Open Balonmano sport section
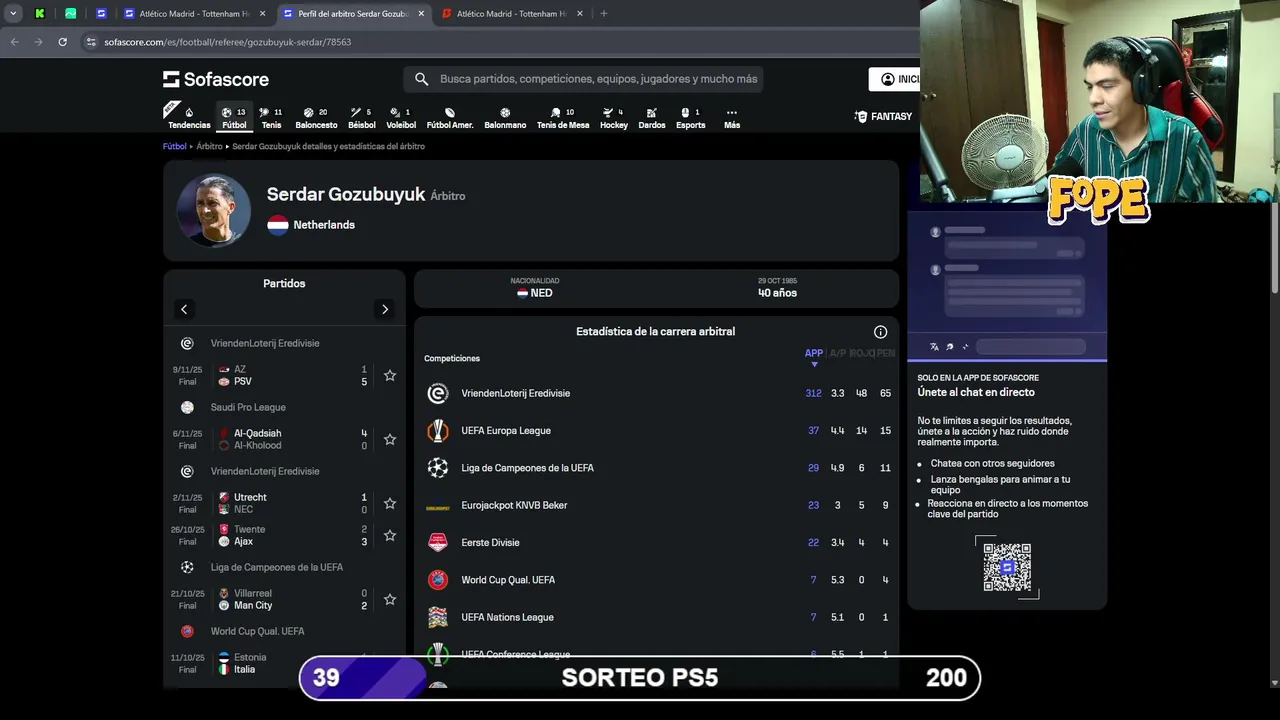The height and width of the screenshot is (720, 1280). click(505, 118)
